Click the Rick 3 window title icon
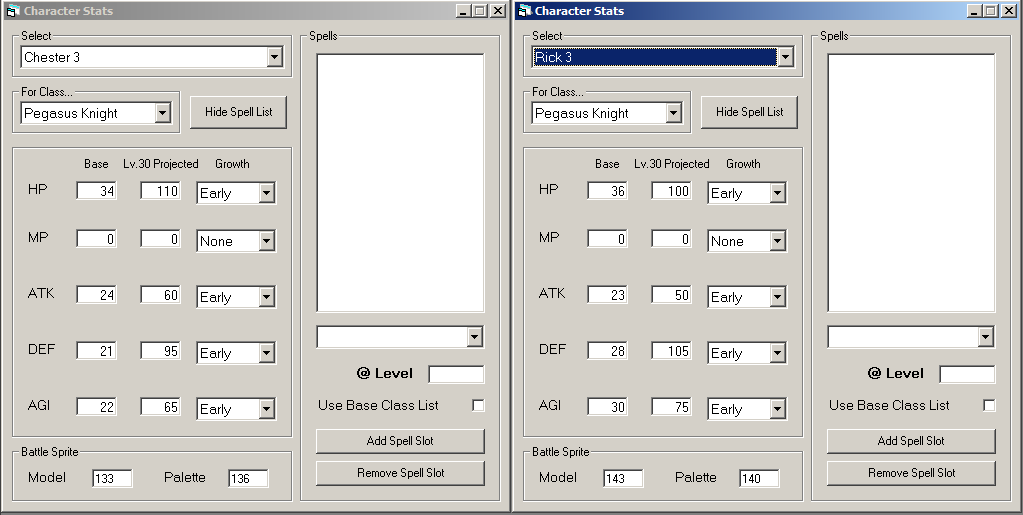 tap(524, 10)
